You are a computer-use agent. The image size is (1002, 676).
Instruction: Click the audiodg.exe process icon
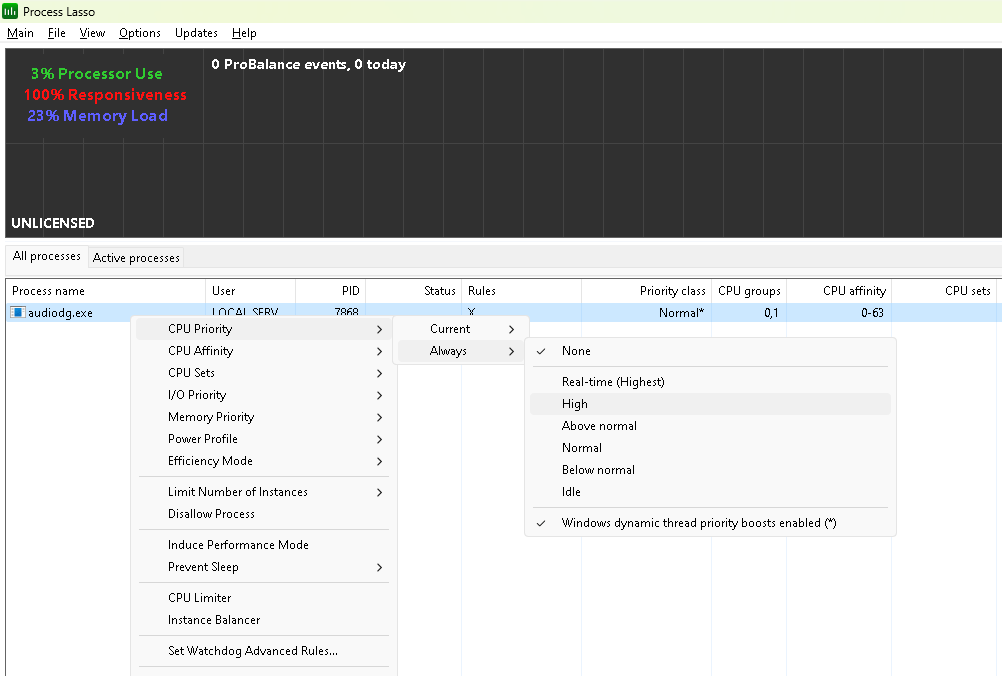coord(17,312)
